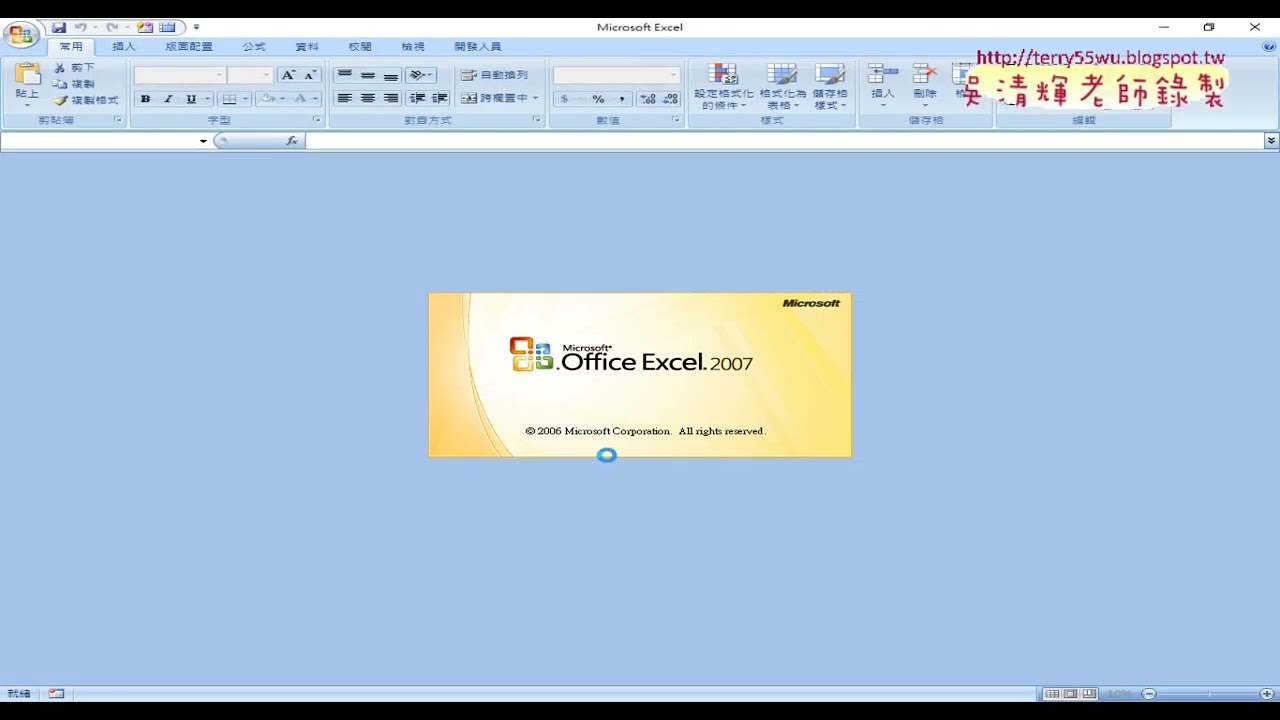
Task: Apply top vertical alignment
Action: [x=345, y=75]
